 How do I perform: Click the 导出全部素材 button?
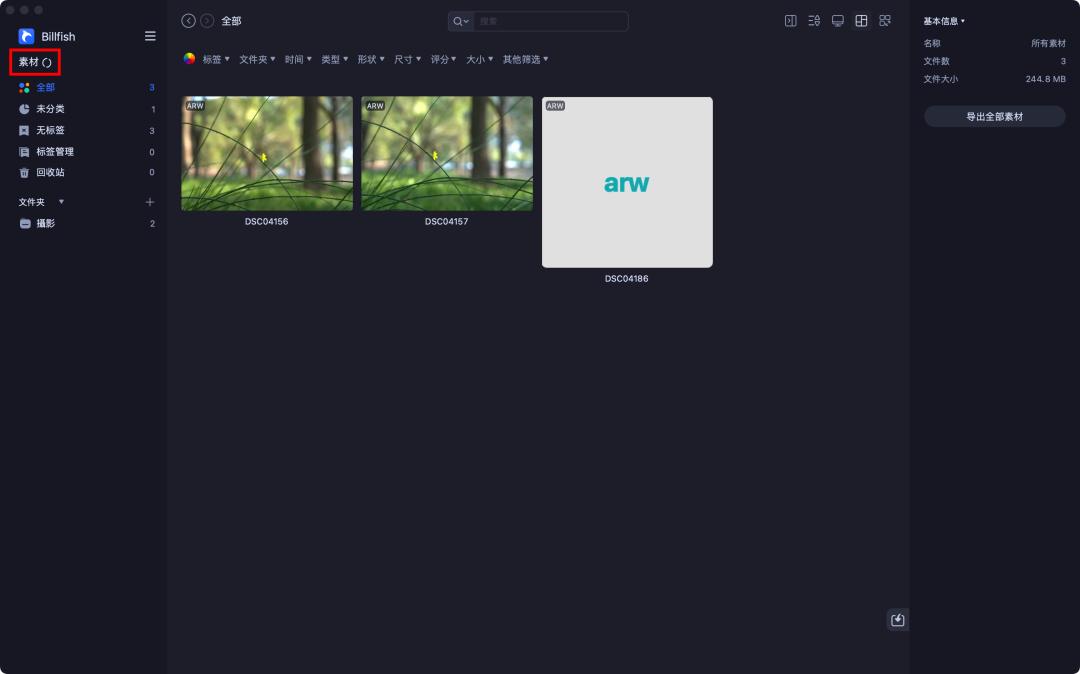[995, 116]
